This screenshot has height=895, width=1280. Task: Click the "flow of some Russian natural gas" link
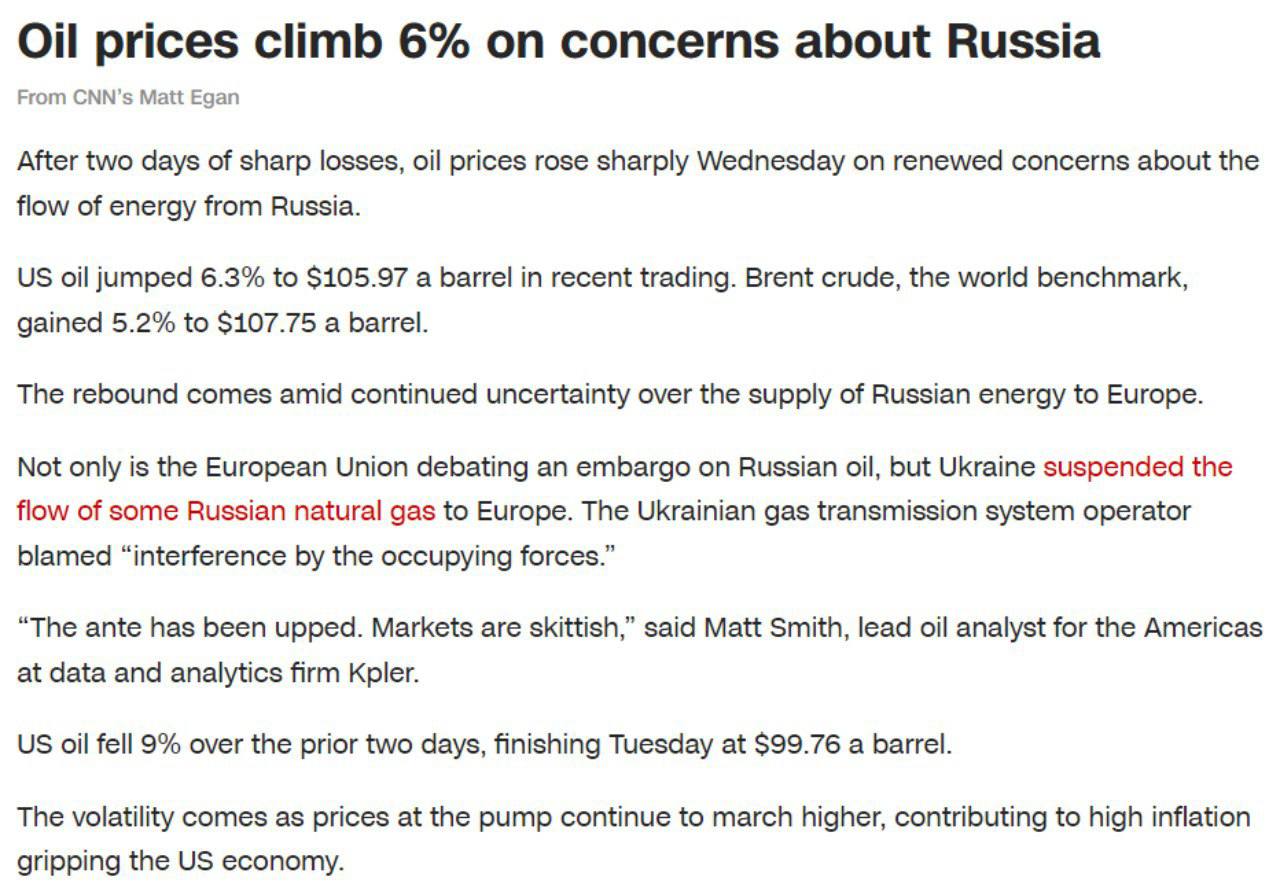click(226, 511)
